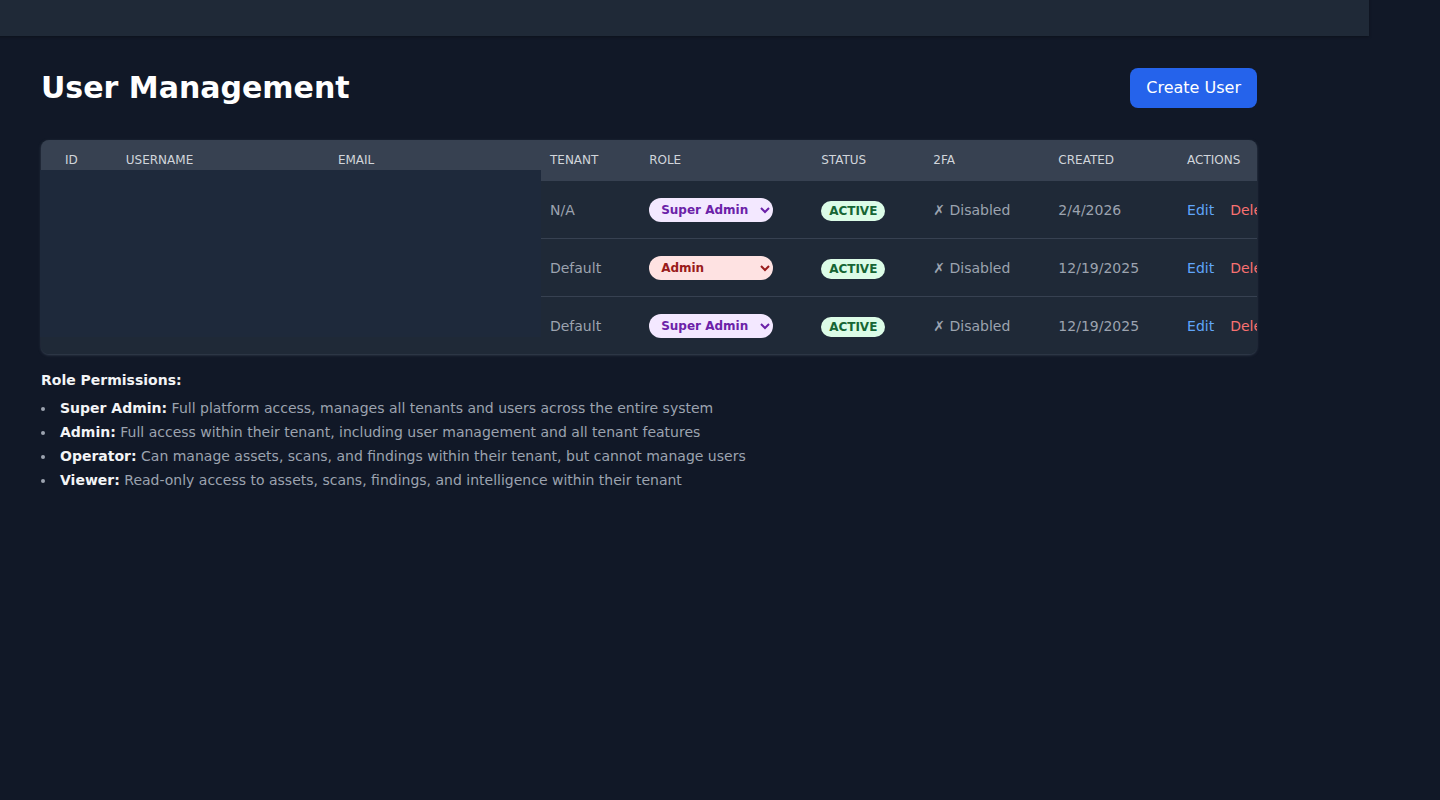Viewport: 1440px width, 800px height.
Task: Toggle 2FA for the first user
Action: point(971,210)
